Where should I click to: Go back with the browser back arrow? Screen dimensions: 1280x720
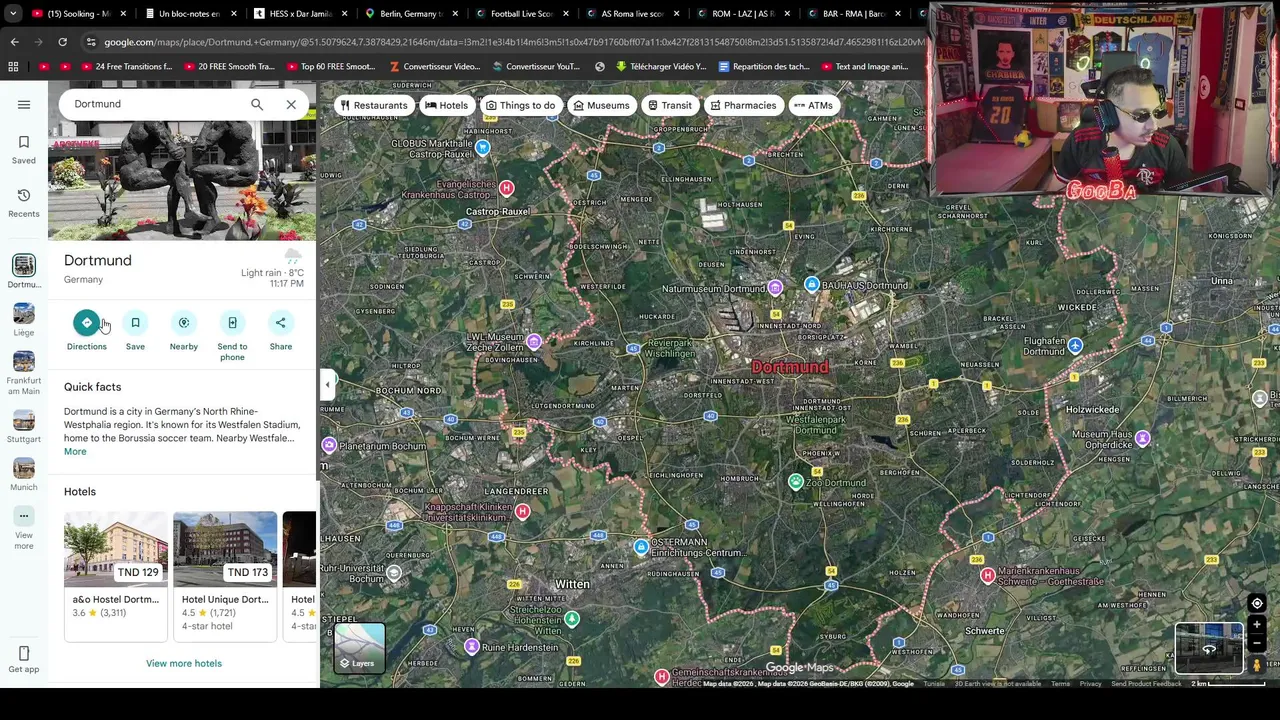[14, 42]
